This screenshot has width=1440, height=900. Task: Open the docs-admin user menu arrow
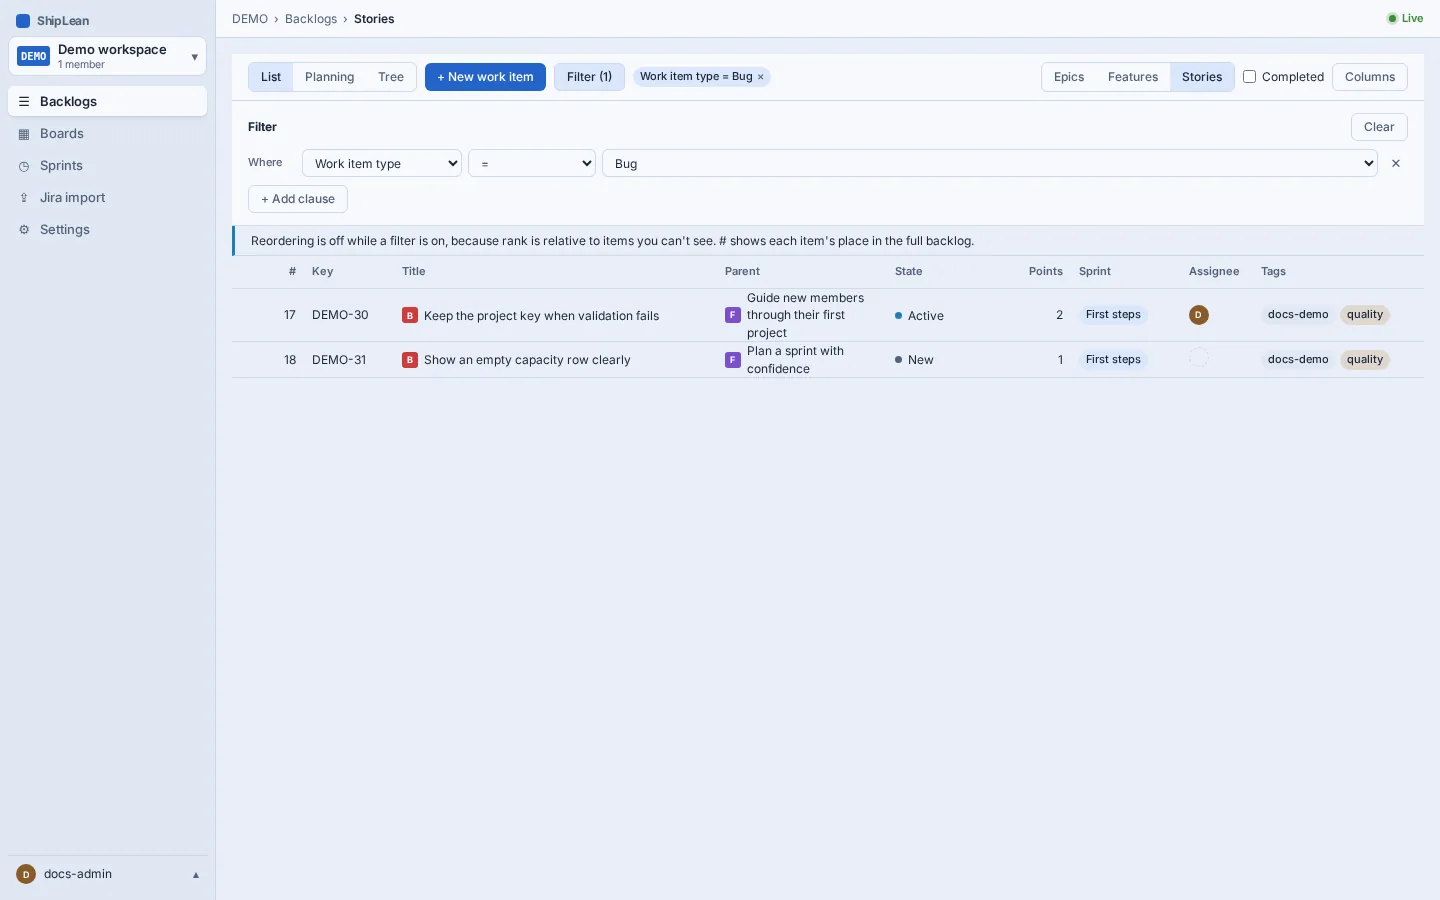[196, 875]
